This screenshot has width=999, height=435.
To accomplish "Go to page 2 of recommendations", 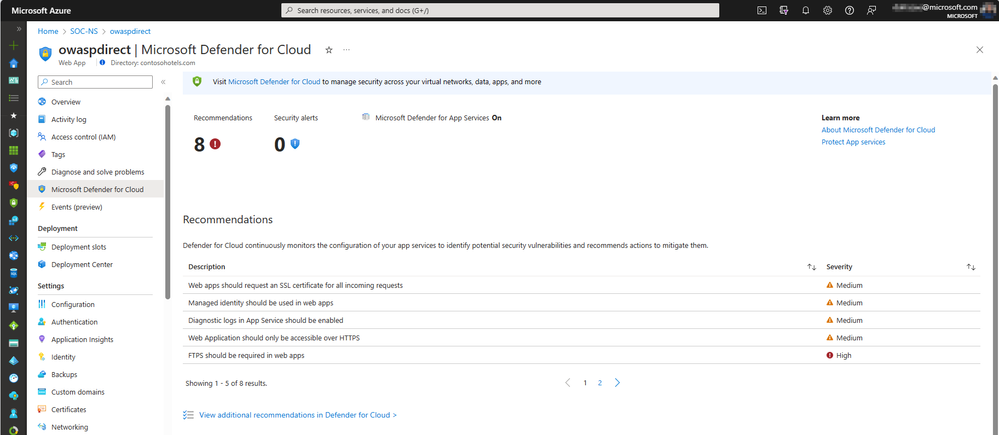I will (x=600, y=383).
